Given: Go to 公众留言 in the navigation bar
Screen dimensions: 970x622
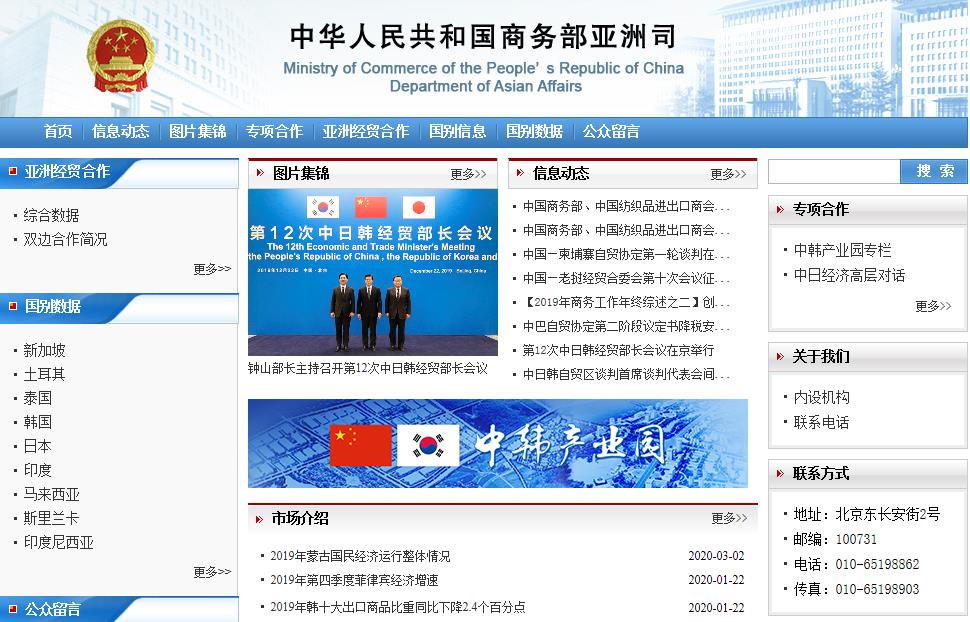Looking at the screenshot, I should pos(611,131).
